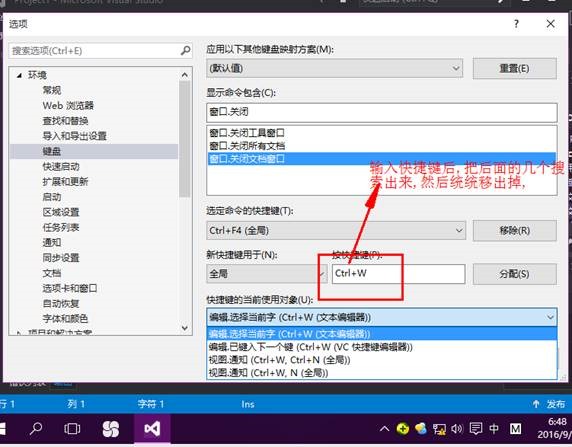
Task: Click the 移除(R) remove button
Action: [x=515, y=230]
